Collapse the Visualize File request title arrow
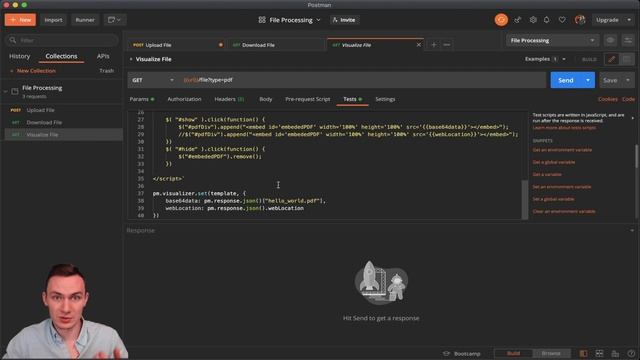This screenshot has height=360, width=640. click(x=131, y=59)
